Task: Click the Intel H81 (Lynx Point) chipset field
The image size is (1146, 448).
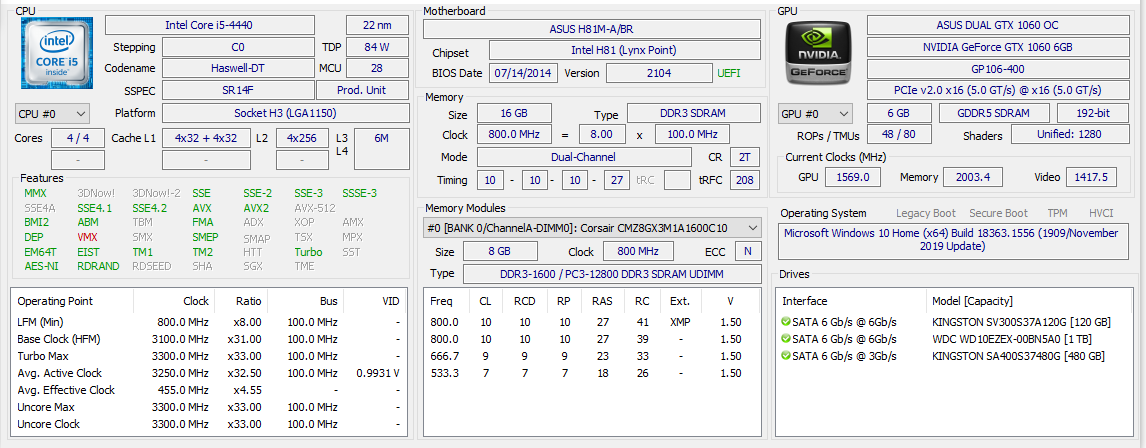Action: click(x=624, y=50)
